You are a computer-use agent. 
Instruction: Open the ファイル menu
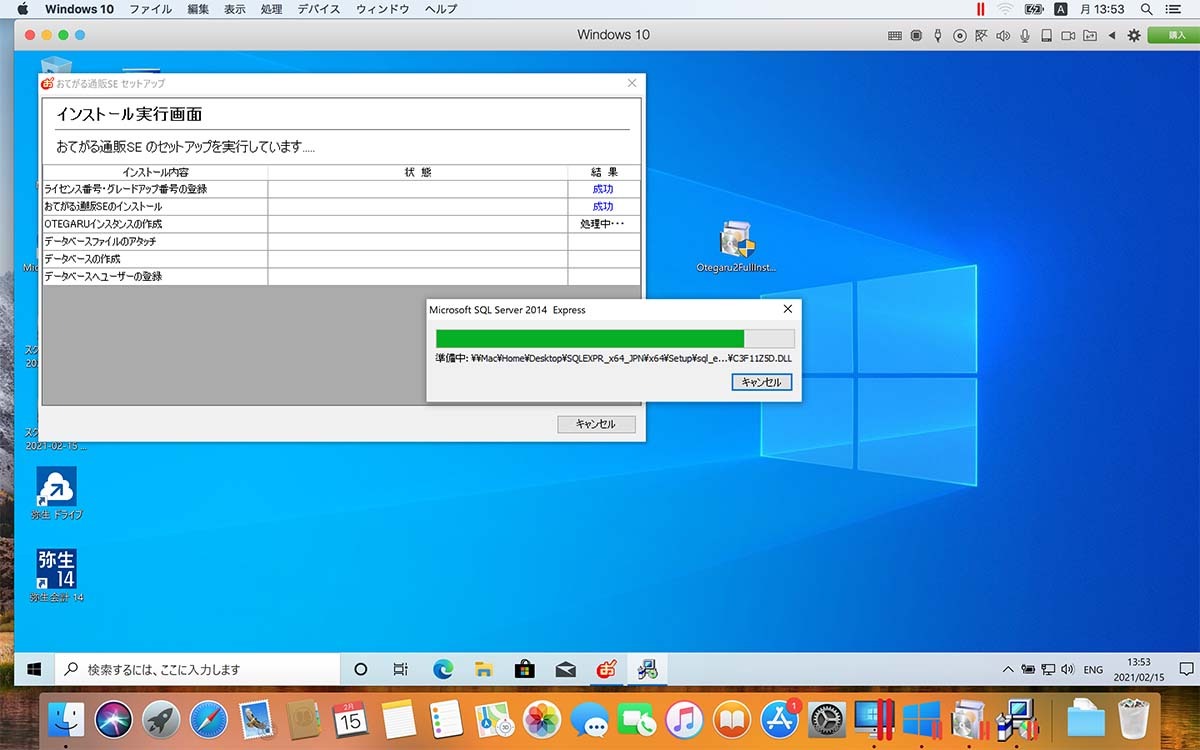[x=151, y=9]
